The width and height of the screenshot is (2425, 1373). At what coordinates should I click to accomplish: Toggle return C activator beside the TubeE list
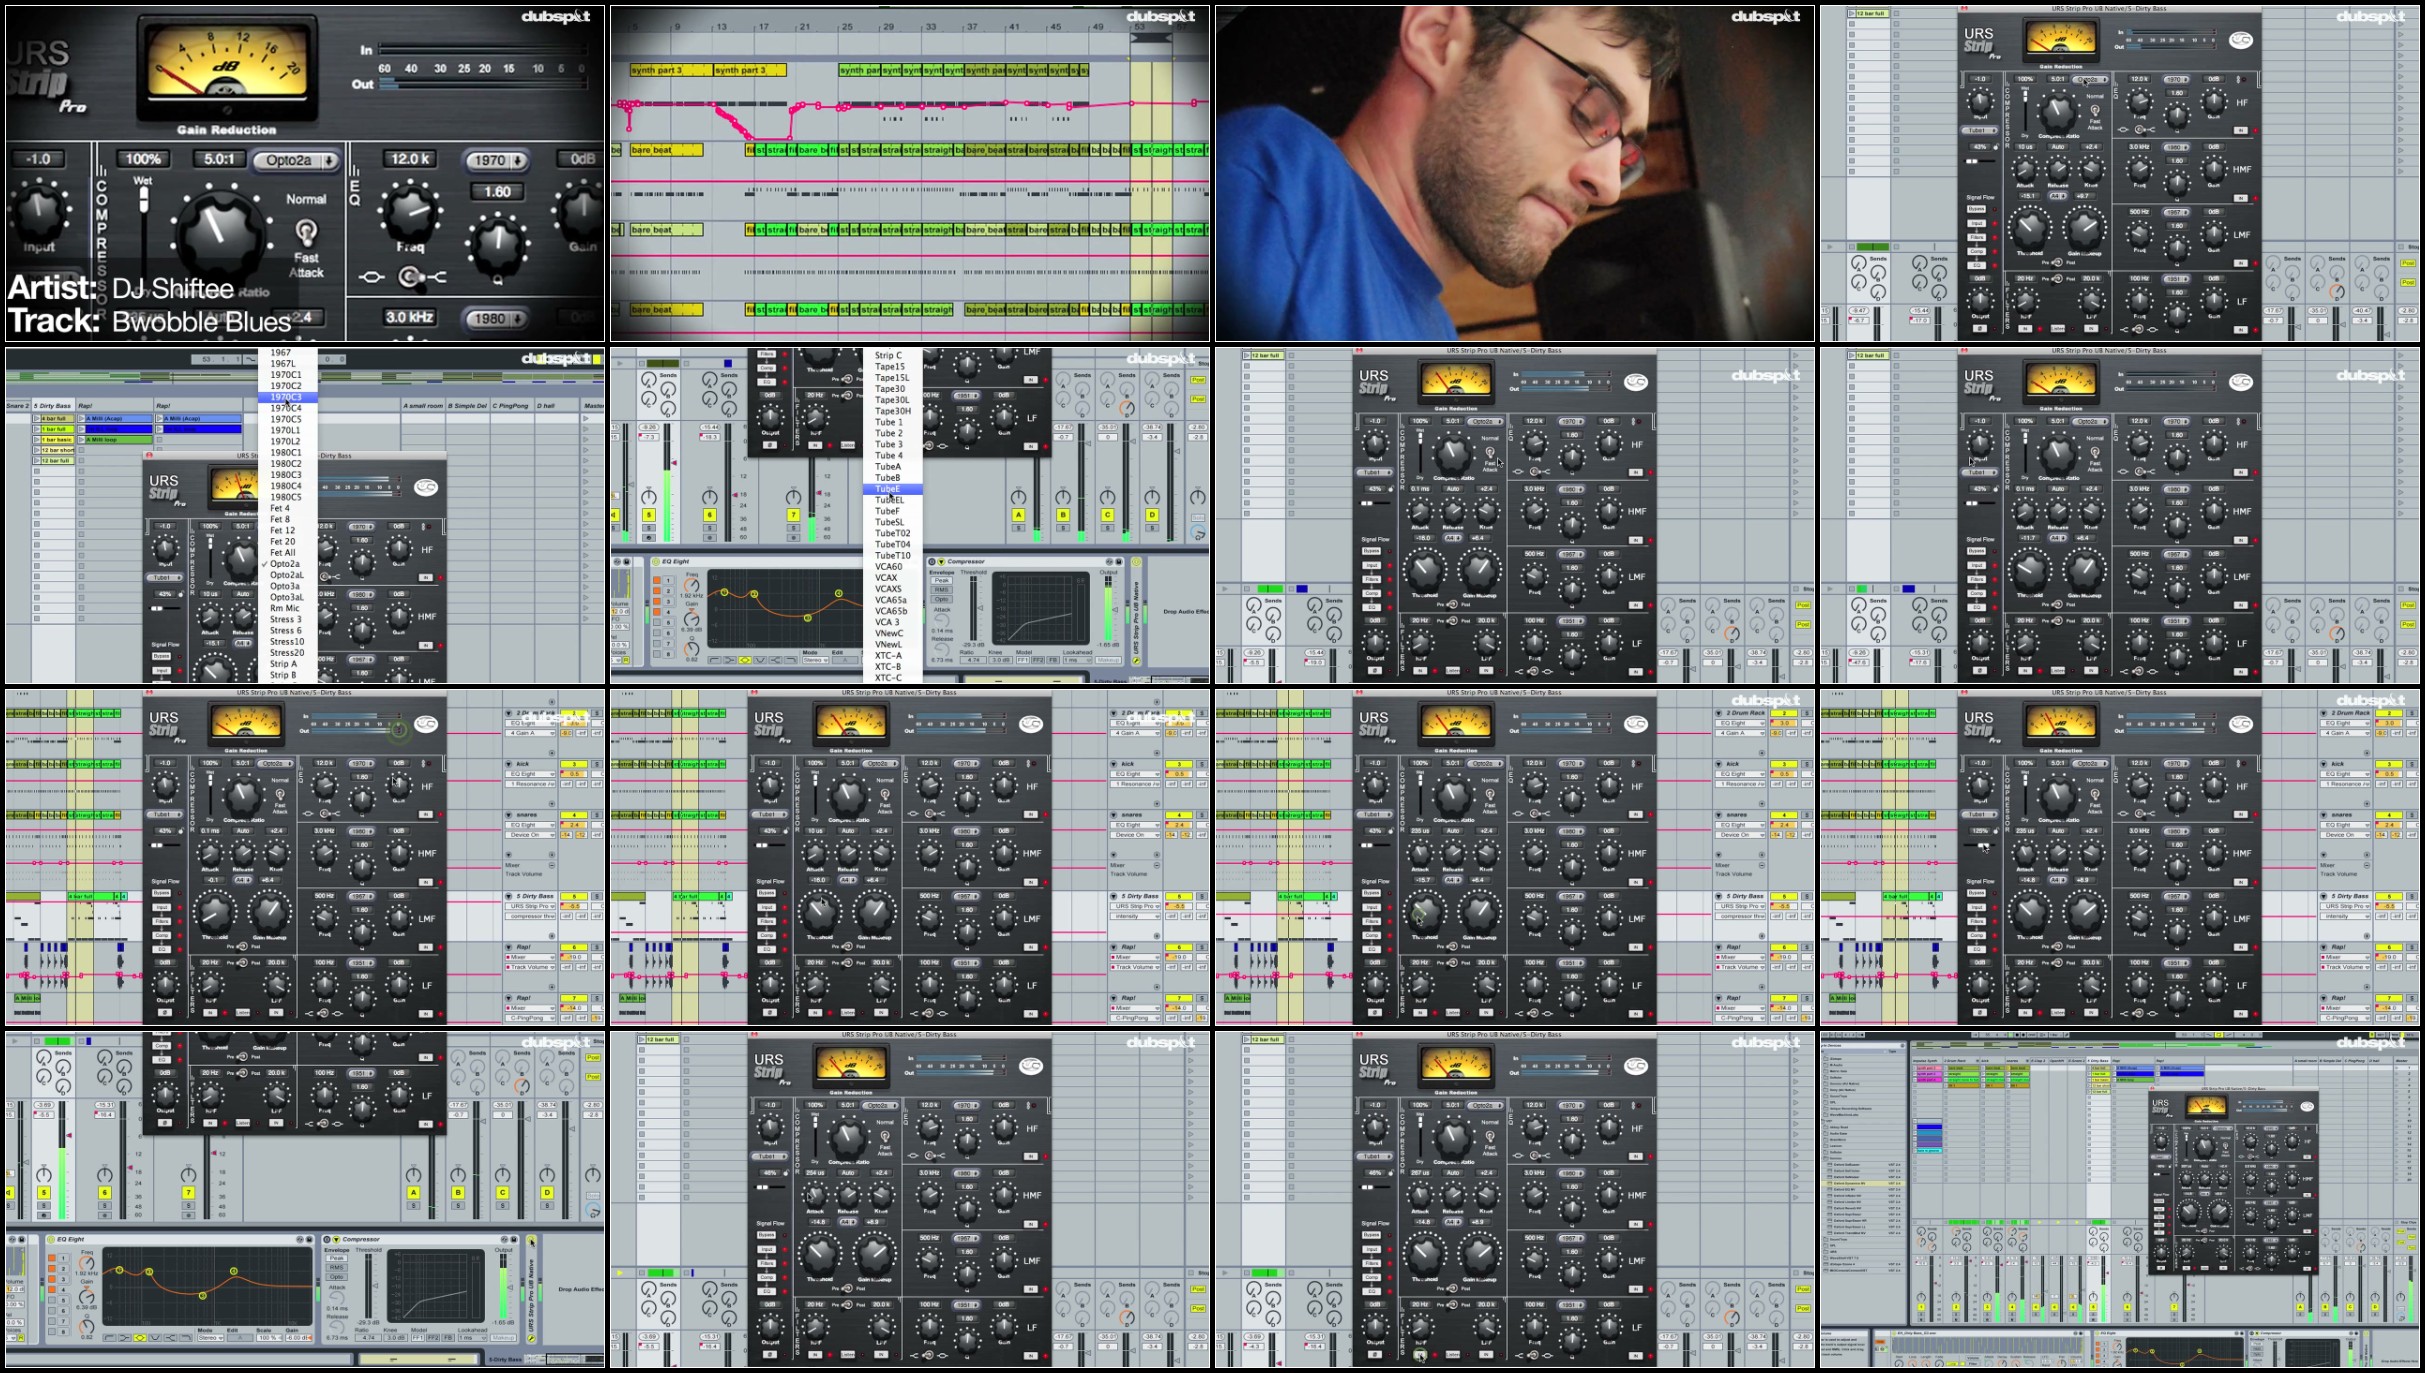[x=1107, y=515]
